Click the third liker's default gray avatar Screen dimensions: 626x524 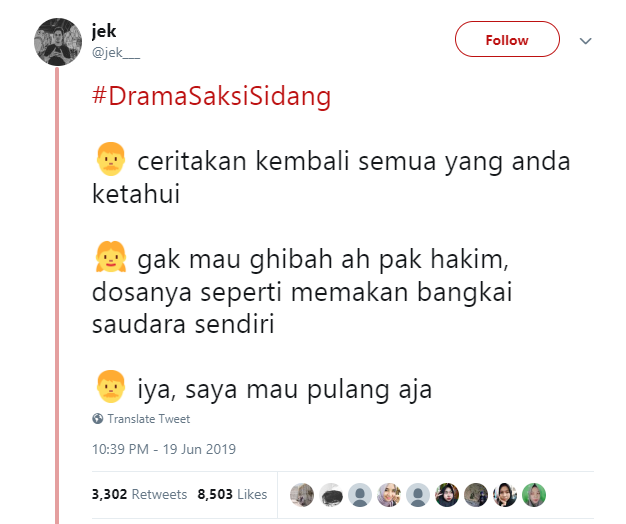[x=360, y=495]
